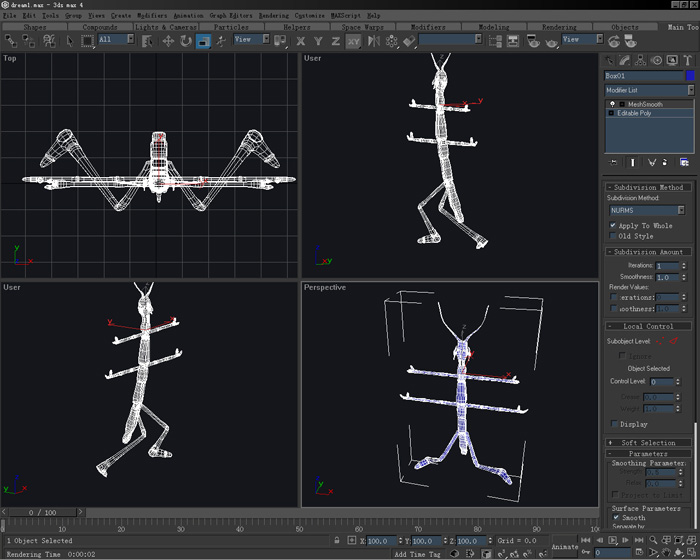The height and width of the screenshot is (560, 700).
Task: Open the Material Editor icon
Action: click(513, 41)
